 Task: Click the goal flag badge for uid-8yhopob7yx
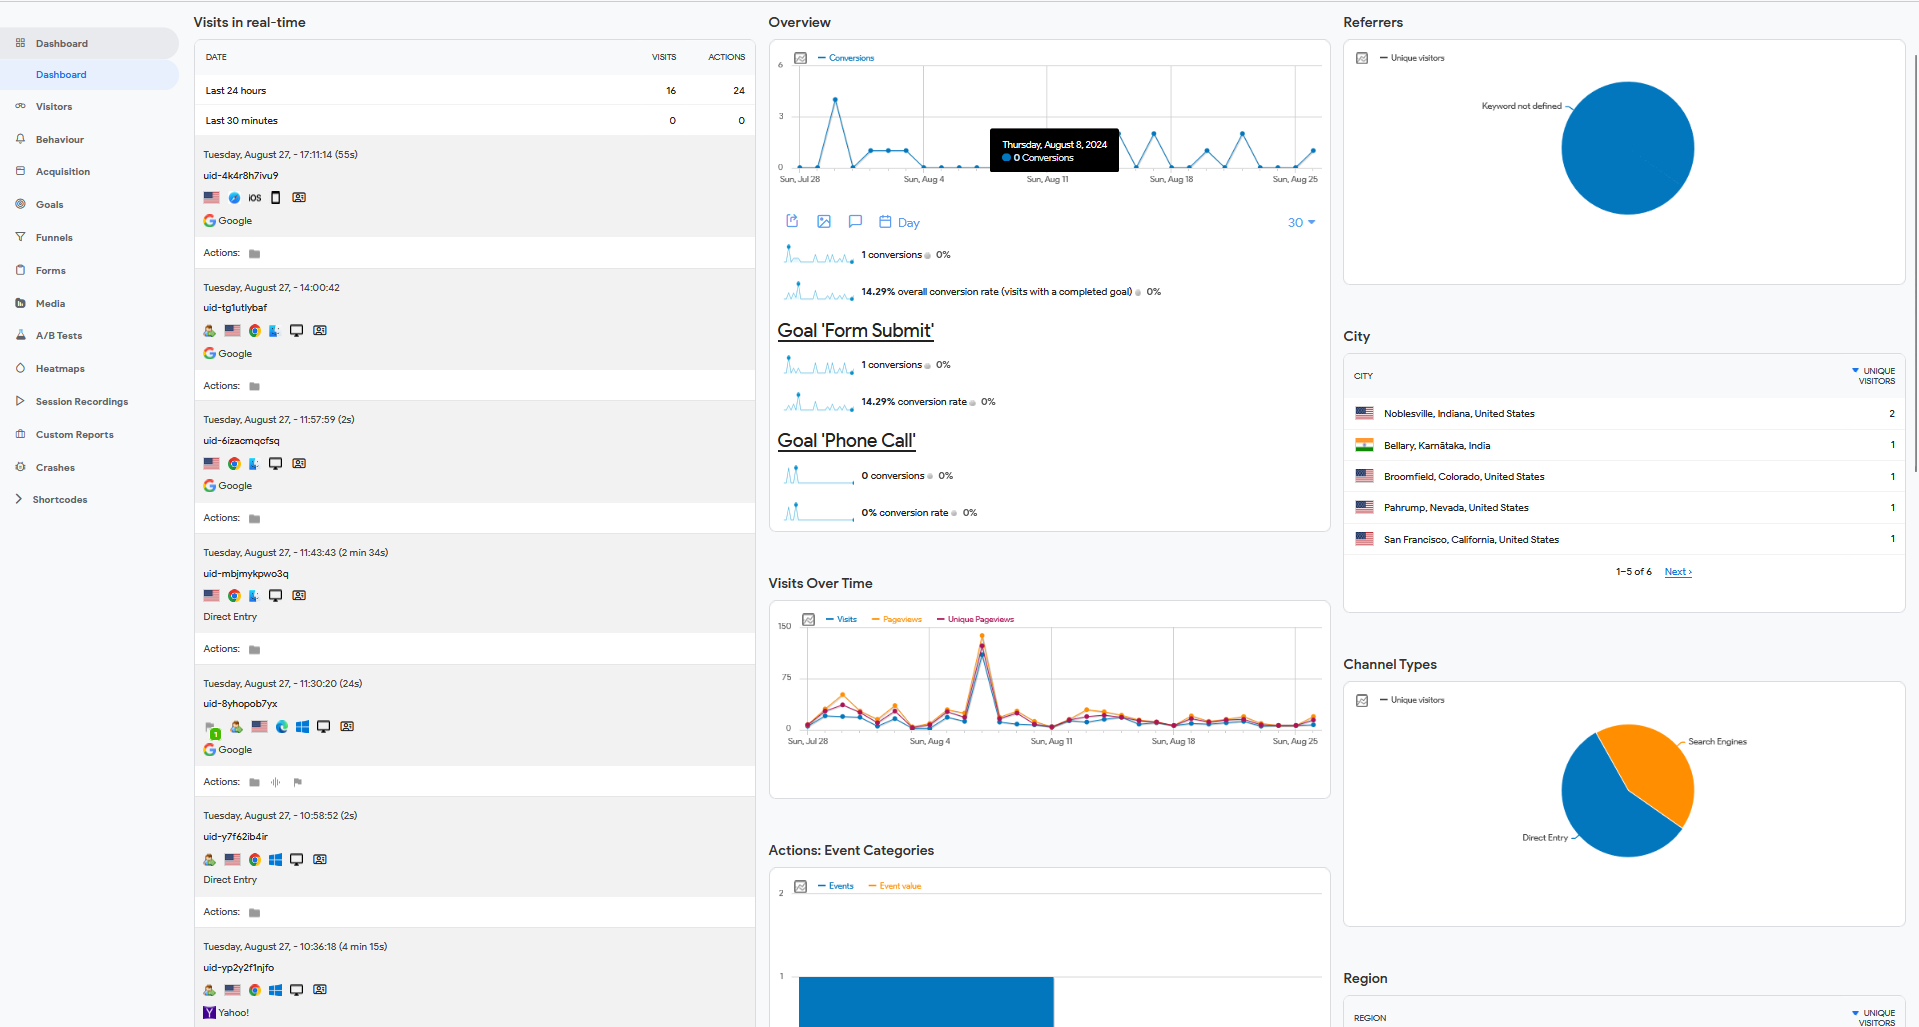pos(211,729)
